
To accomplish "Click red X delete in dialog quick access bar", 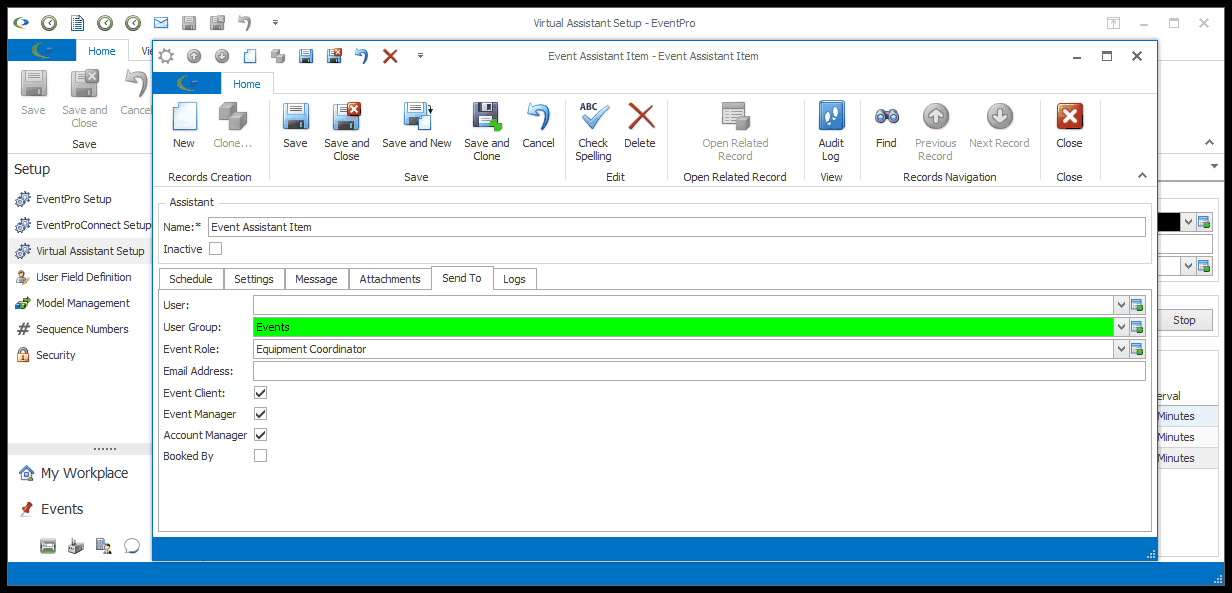I will tap(390, 56).
